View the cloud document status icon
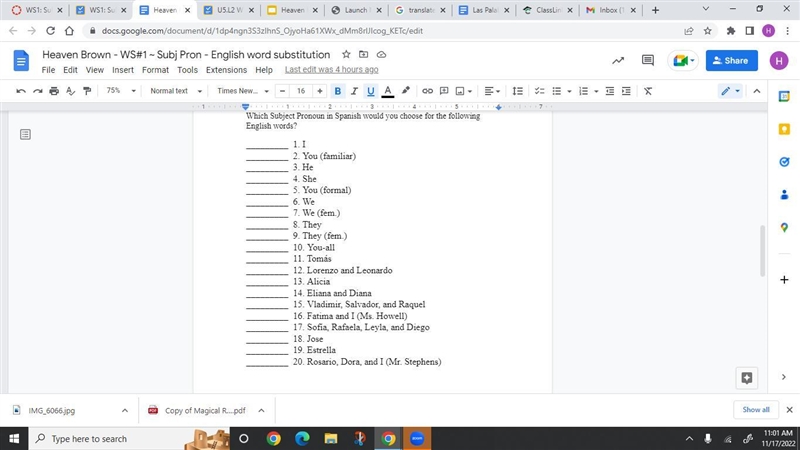This screenshot has width=800, height=450. tap(381, 55)
